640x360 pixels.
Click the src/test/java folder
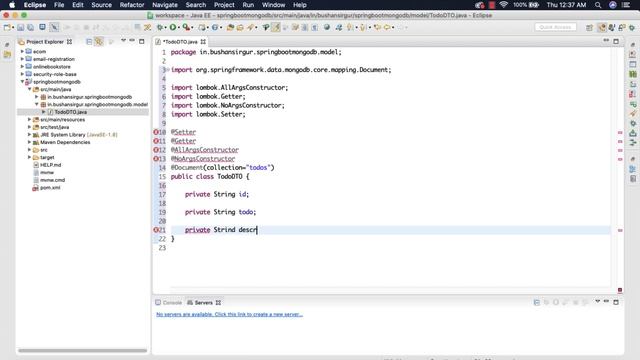pos(54,127)
